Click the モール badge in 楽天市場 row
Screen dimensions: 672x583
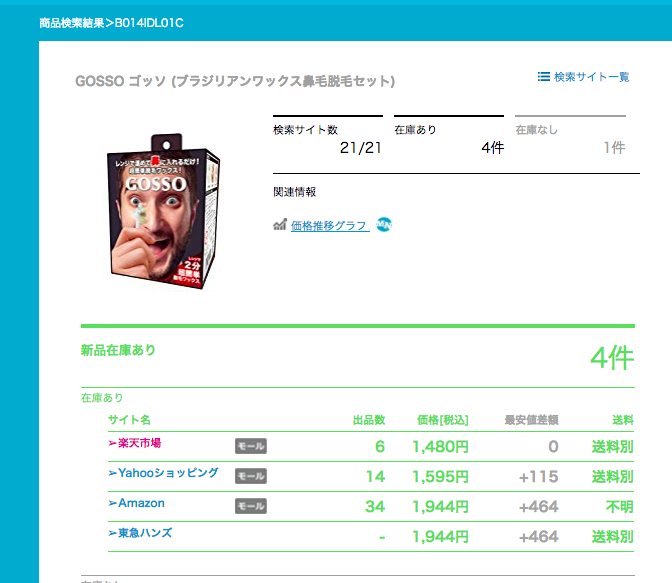(x=251, y=446)
